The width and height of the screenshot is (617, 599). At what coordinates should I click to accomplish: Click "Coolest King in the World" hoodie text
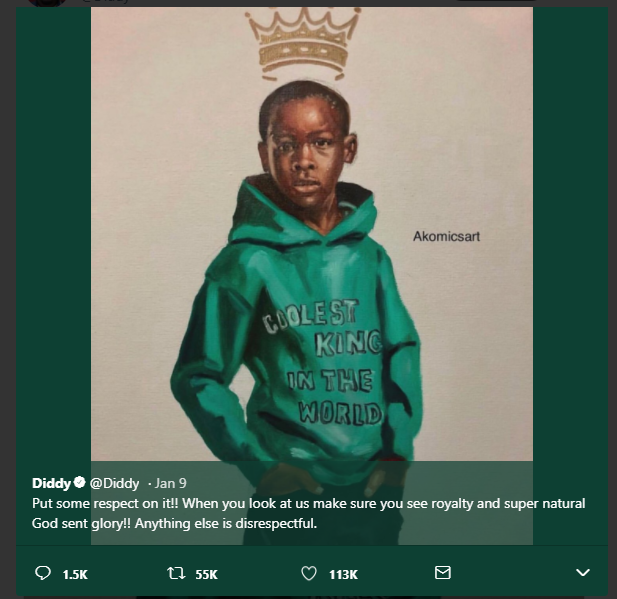[x=323, y=367]
